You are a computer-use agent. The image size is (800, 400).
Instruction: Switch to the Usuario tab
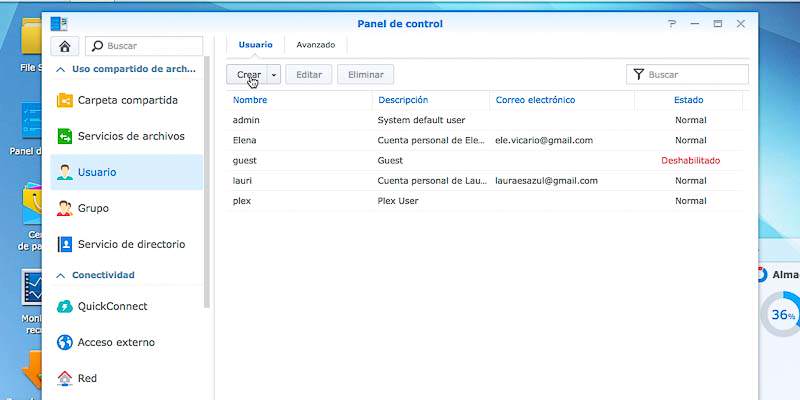(x=256, y=45)
